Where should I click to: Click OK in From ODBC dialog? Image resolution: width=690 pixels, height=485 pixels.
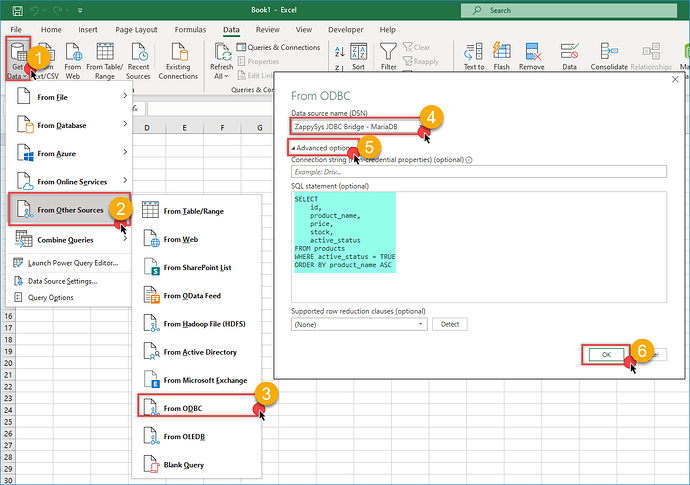pyautogui.click(x=606, y=354)
